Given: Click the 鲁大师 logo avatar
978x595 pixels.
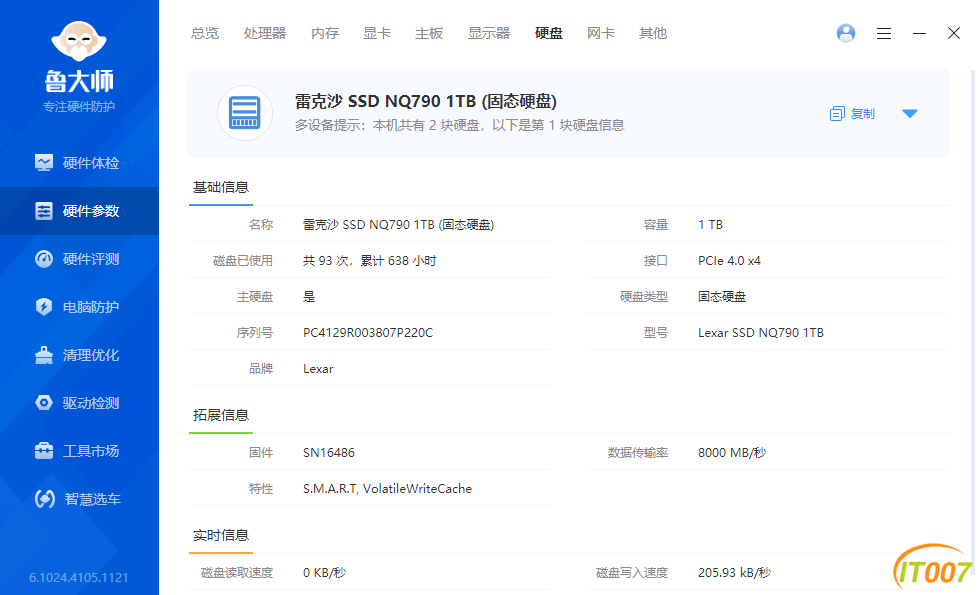Looking at the screenshot, I should pyautogui.click(x=79, y=41).
